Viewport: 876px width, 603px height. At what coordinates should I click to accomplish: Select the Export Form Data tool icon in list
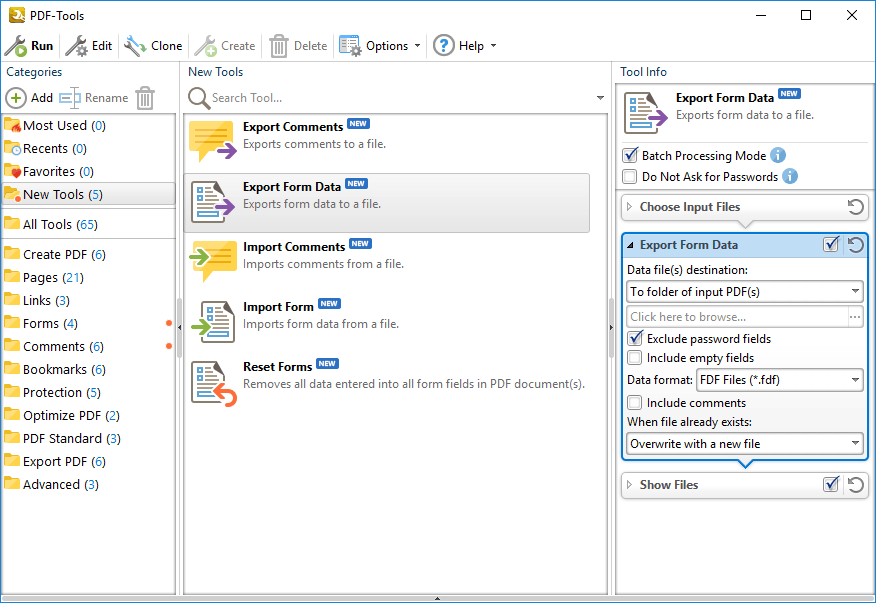pyautogui.click(x=212, y=202)
